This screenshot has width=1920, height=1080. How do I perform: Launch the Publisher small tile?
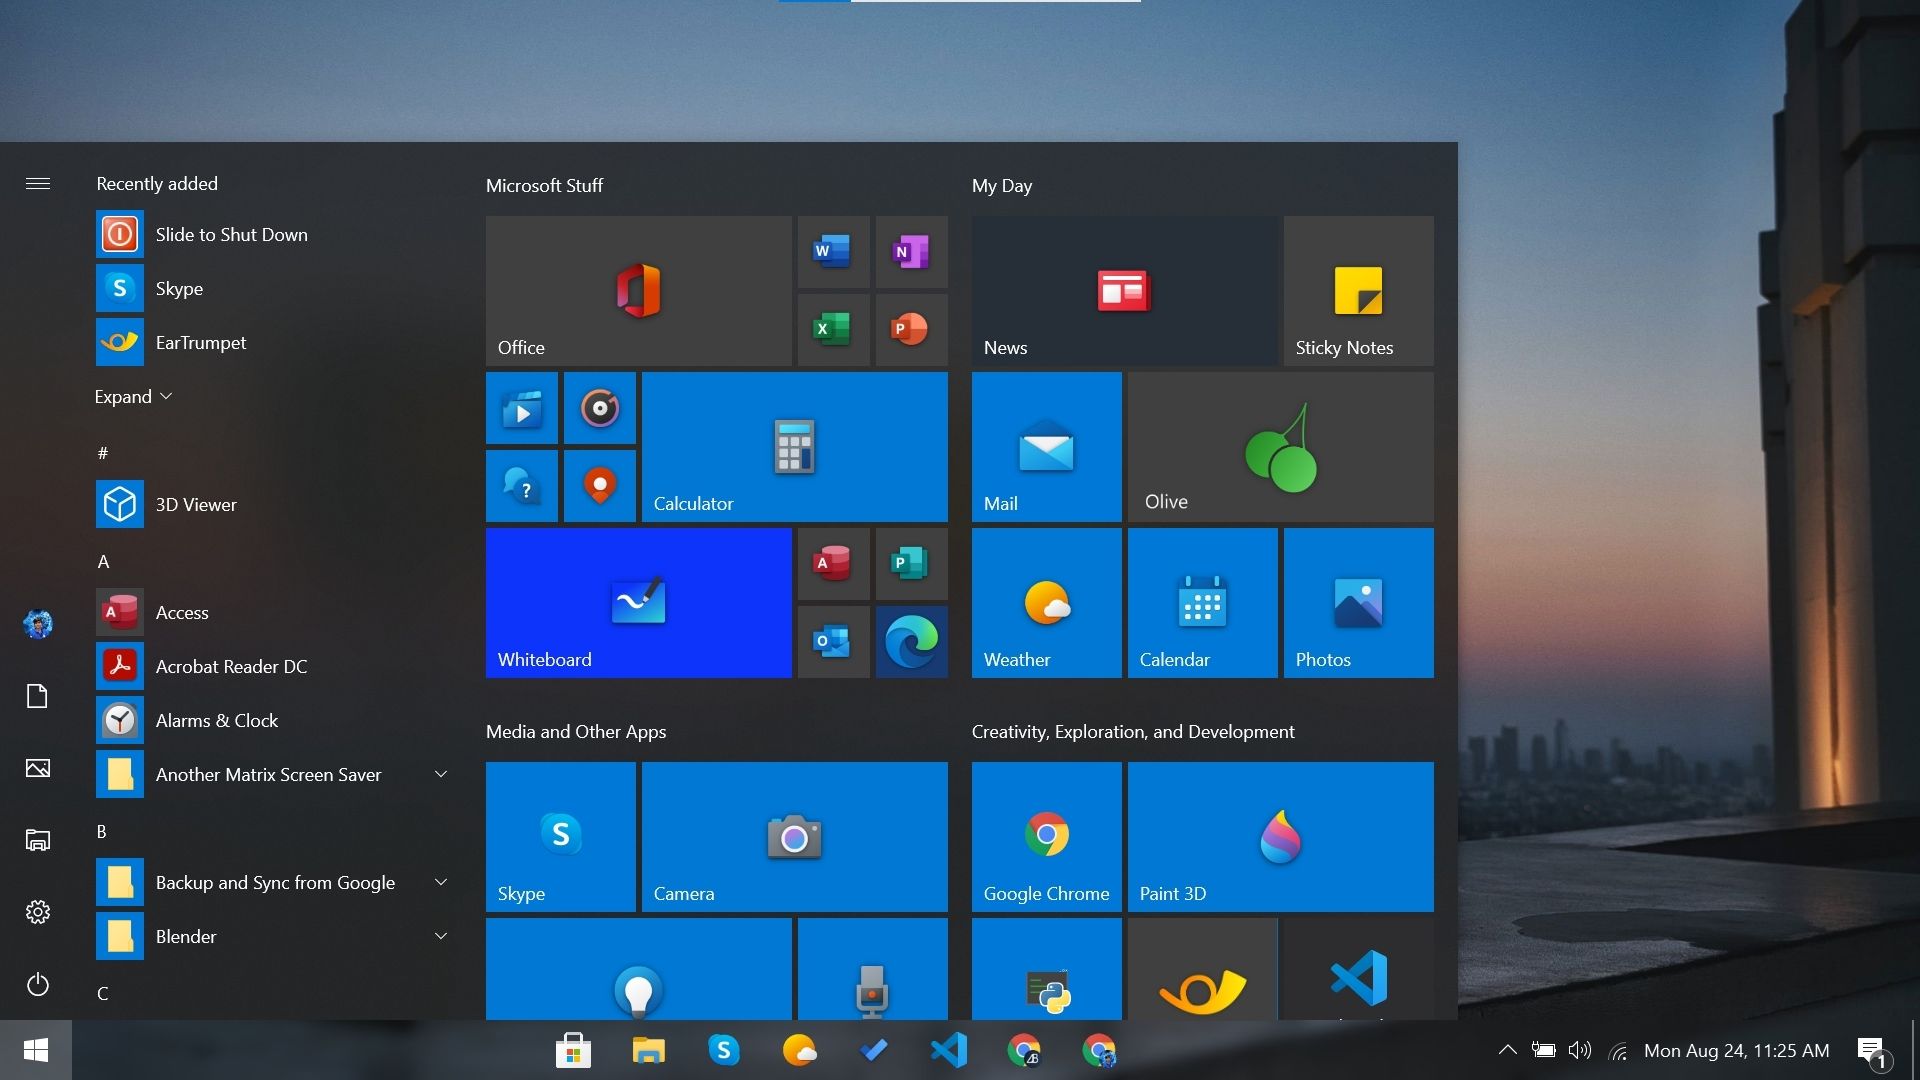tap(911, 564)
